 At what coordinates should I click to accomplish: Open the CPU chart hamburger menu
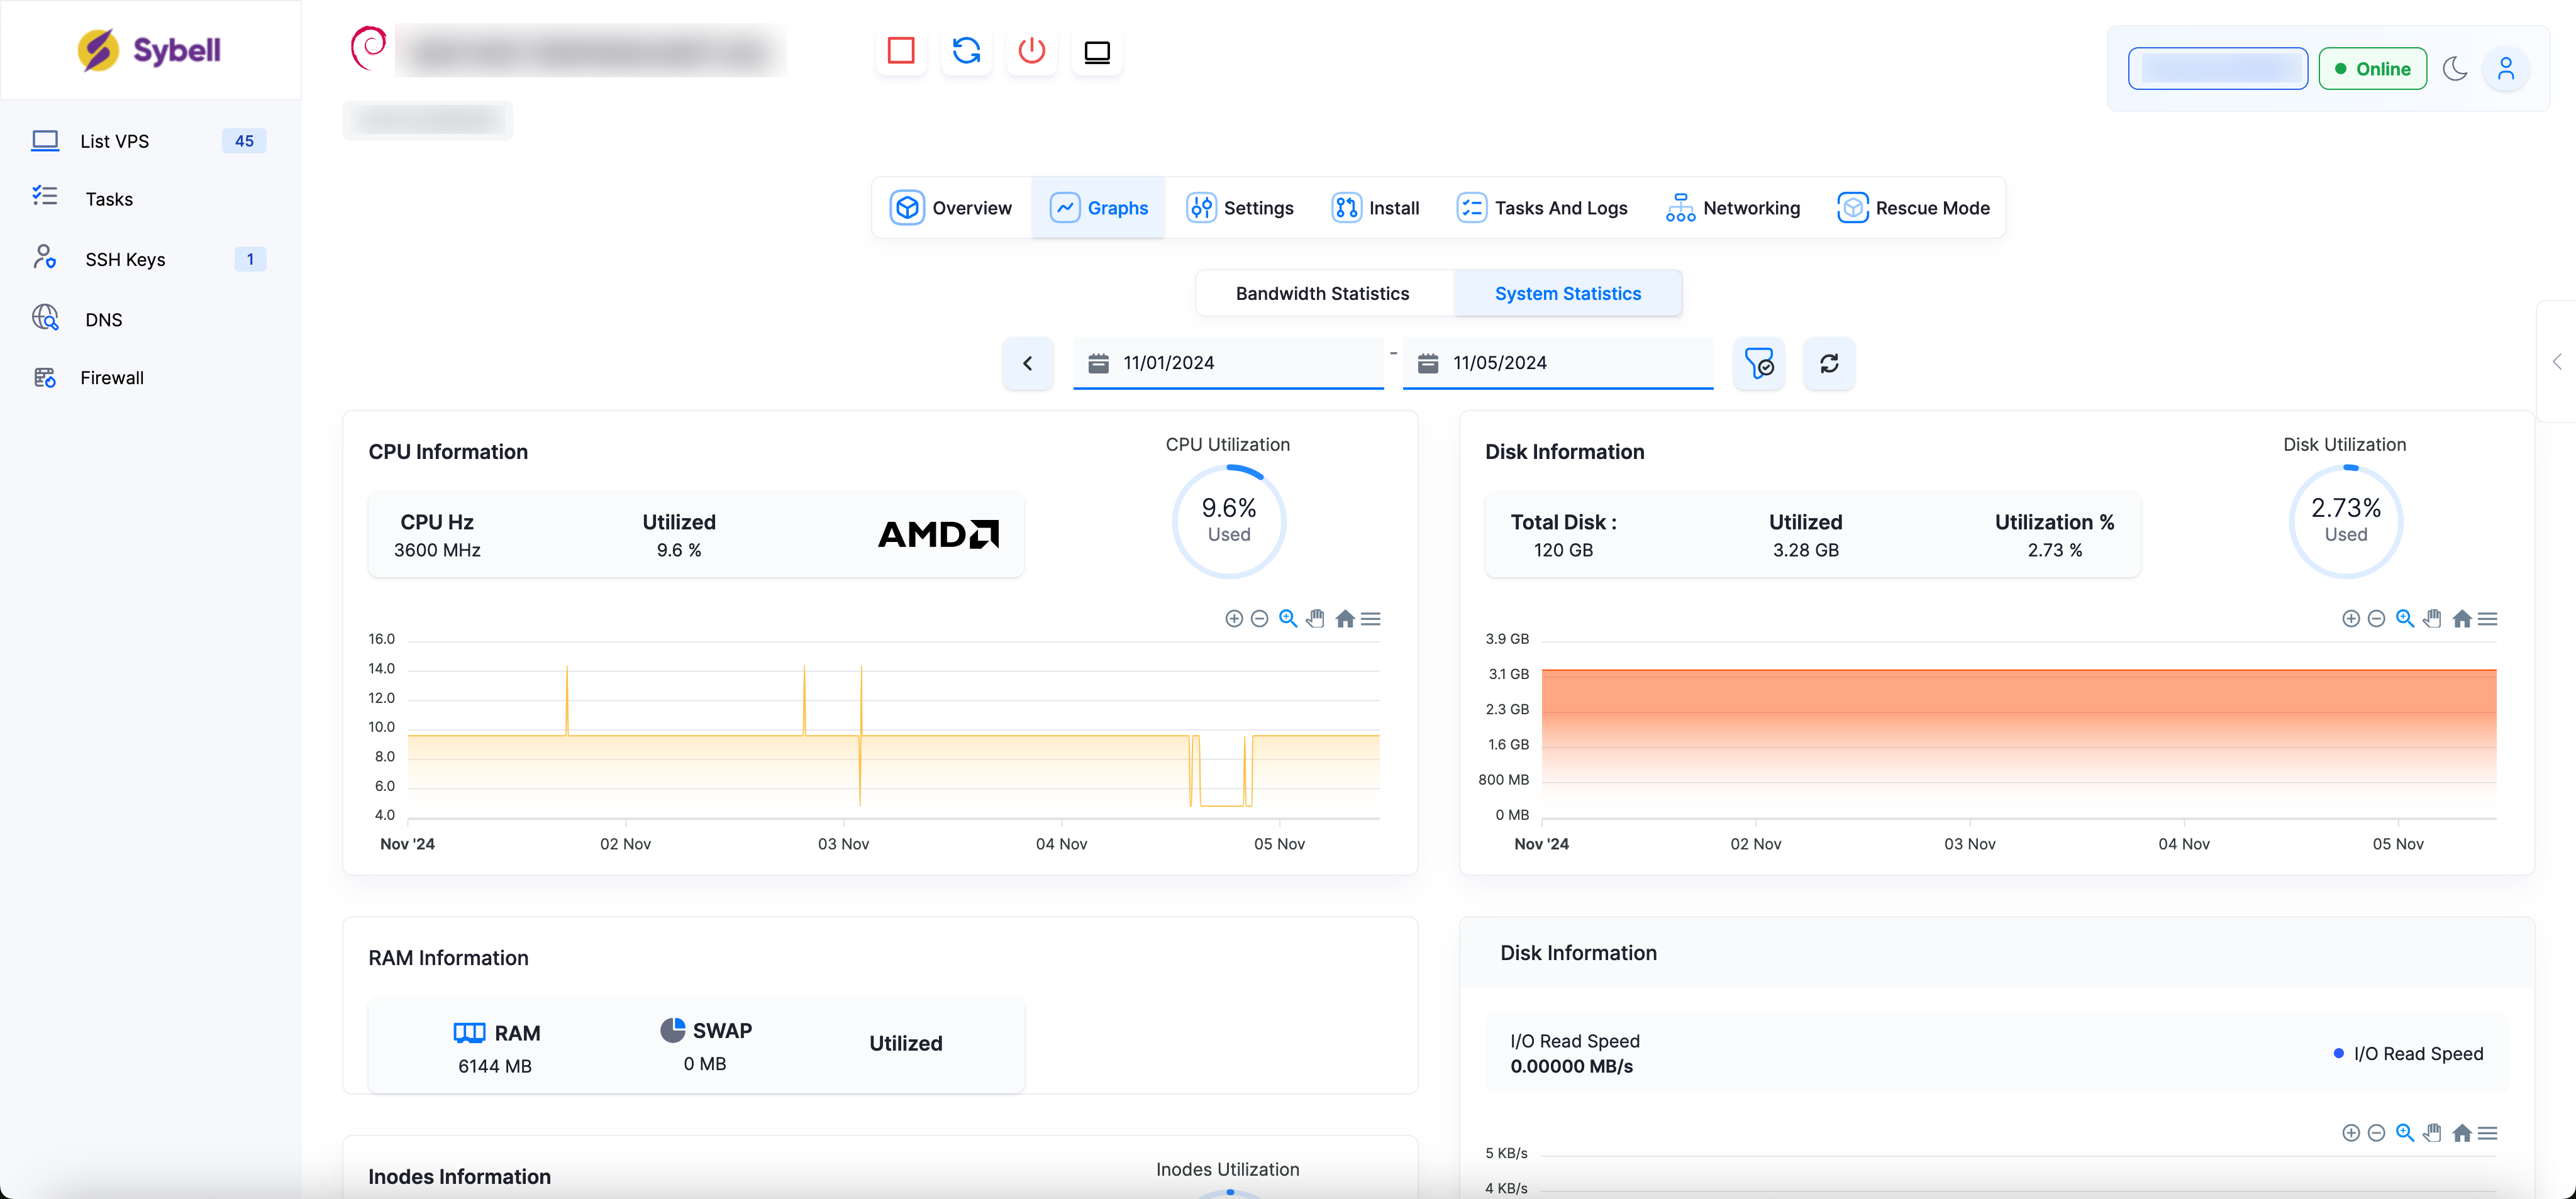coord(1371,619)
